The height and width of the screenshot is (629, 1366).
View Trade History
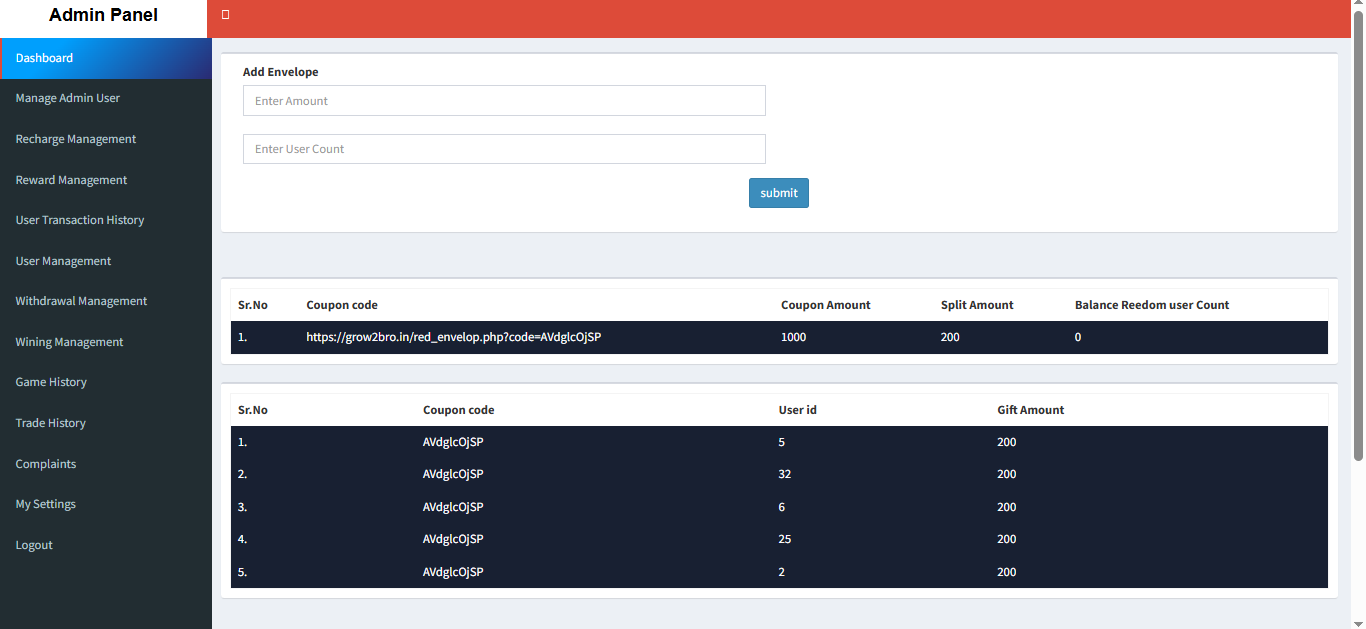tap(51, 423)
